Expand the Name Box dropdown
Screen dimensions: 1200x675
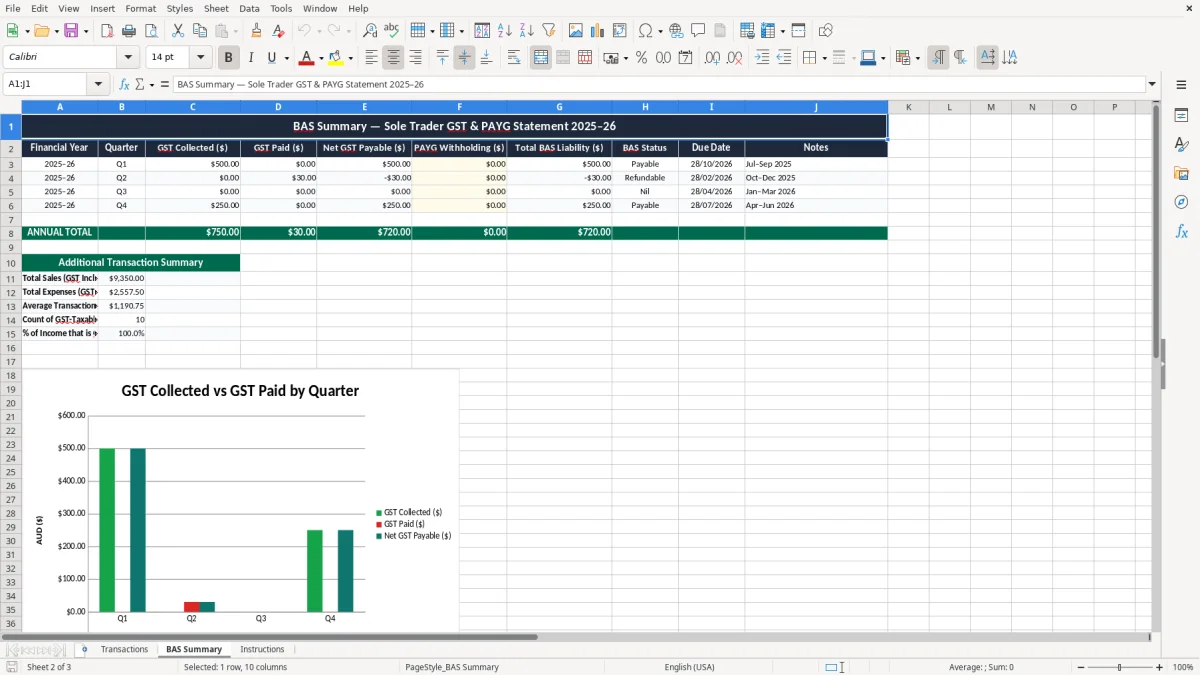click(x=98, y=84)
